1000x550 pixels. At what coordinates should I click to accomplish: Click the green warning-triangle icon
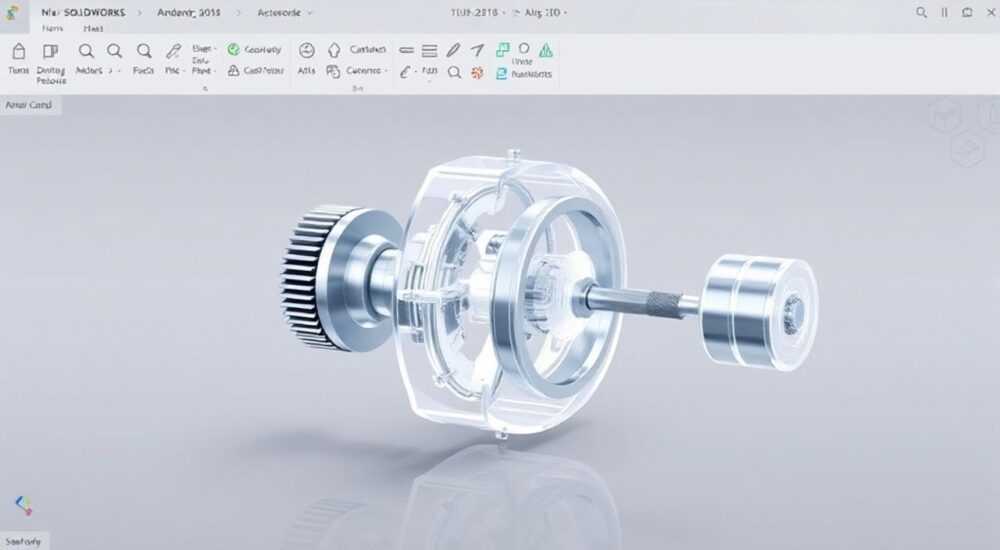coord(546,50)
